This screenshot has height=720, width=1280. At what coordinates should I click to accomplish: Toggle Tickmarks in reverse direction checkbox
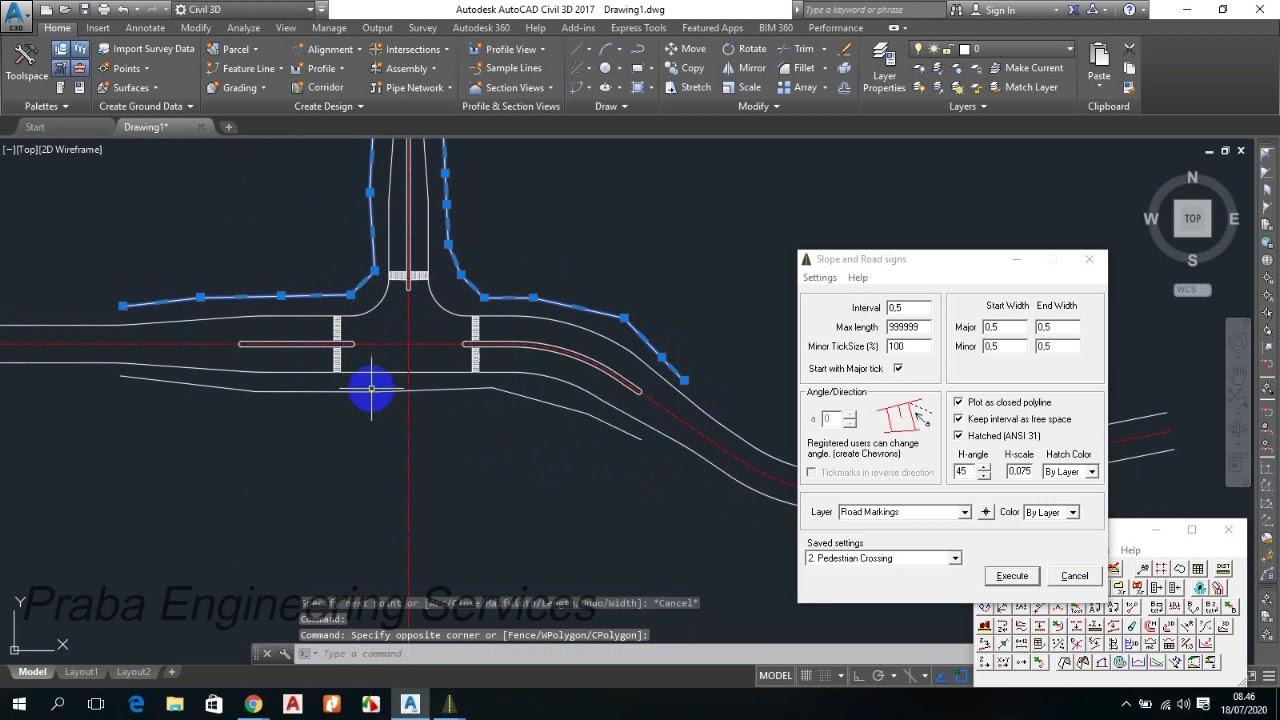point(812,472)
